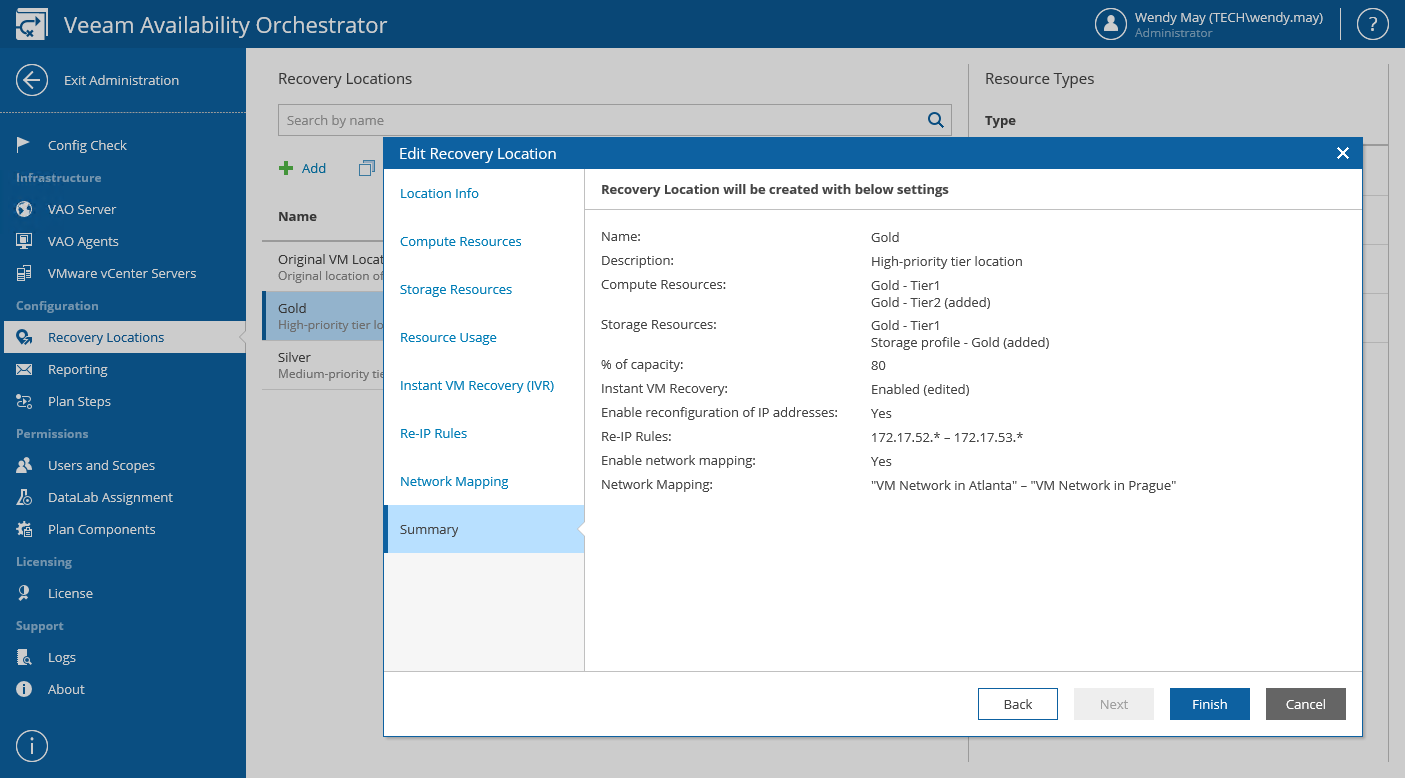Open the help question mark icon
The image size is (1405, 778).
click(1372, 24)
